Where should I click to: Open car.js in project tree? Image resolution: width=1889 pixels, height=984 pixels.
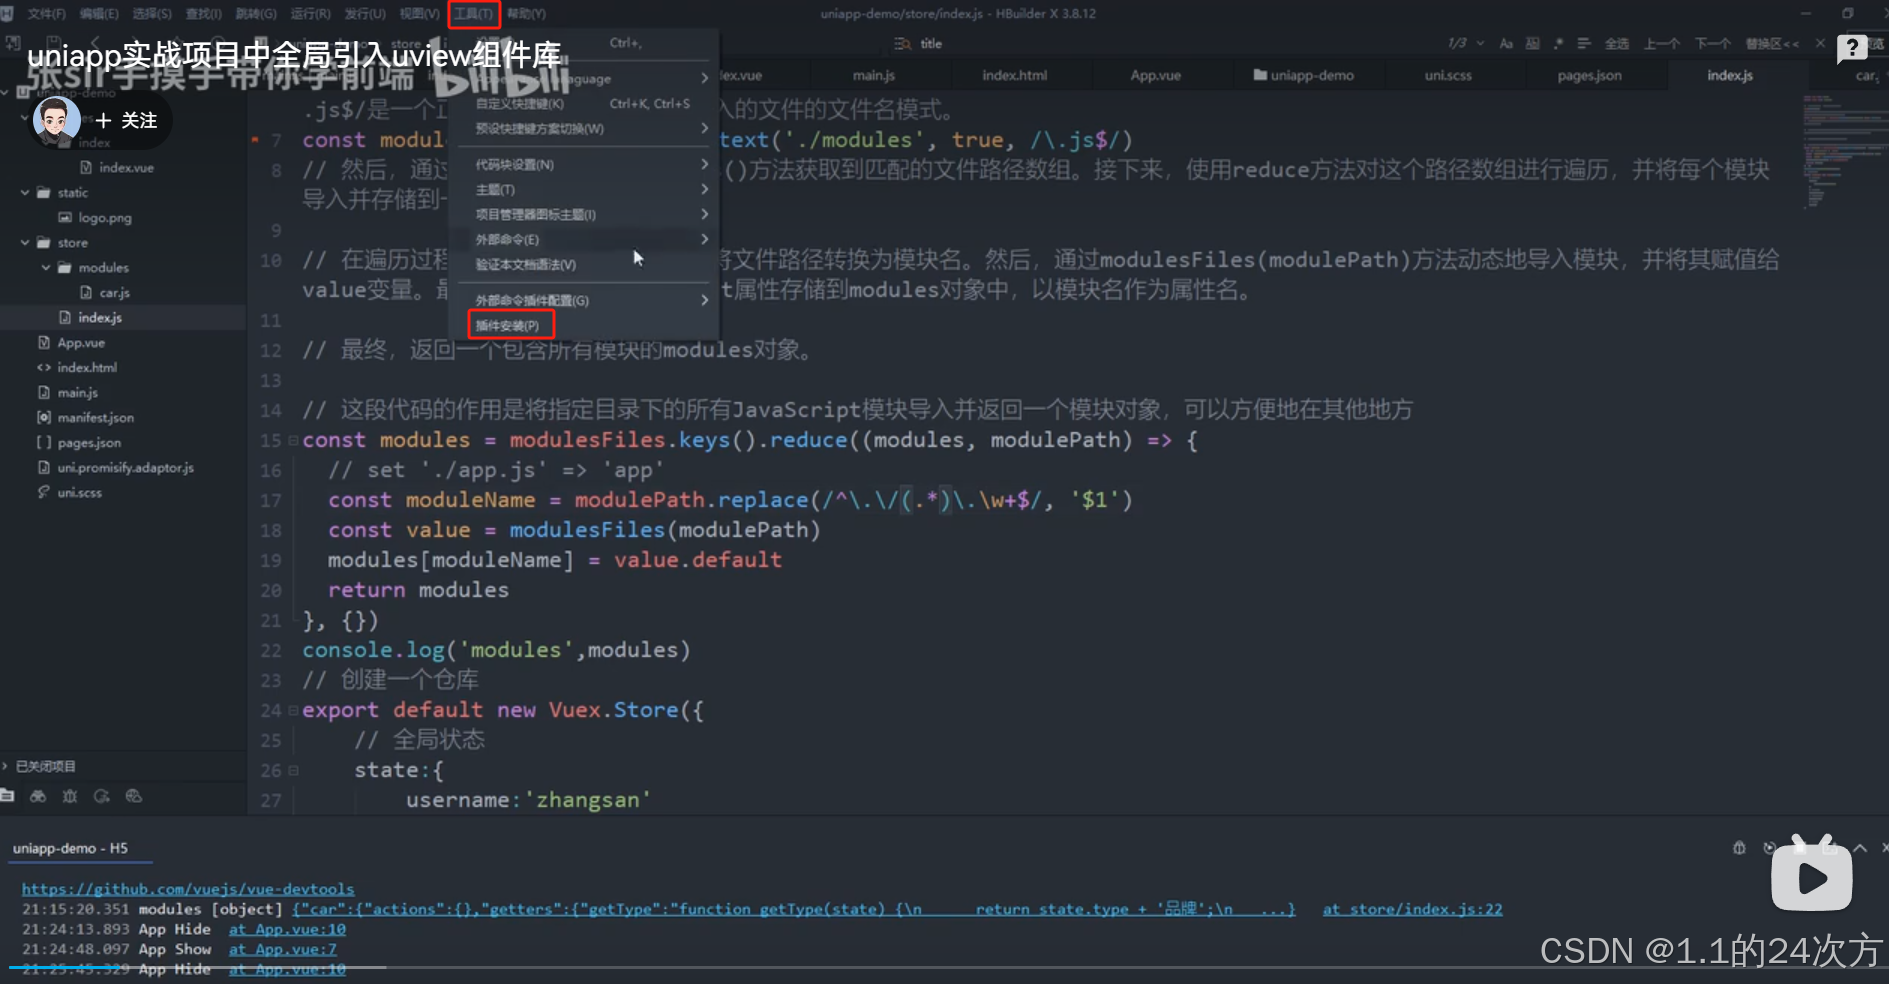click(114, 292)
